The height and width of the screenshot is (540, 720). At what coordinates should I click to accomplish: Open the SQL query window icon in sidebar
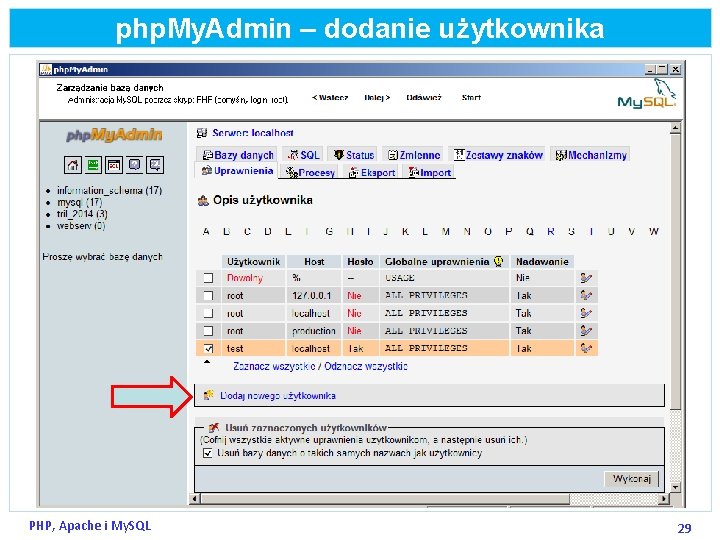point(114,165)
